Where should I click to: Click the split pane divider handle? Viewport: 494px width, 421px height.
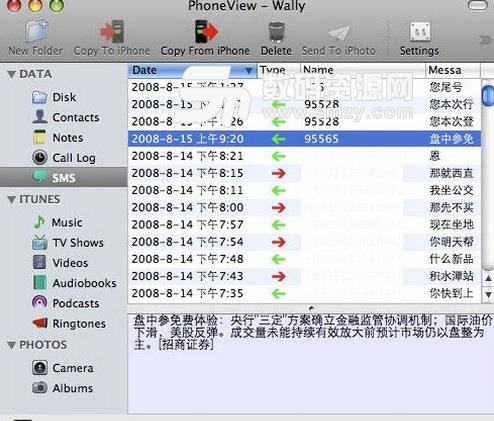[311, 308]
